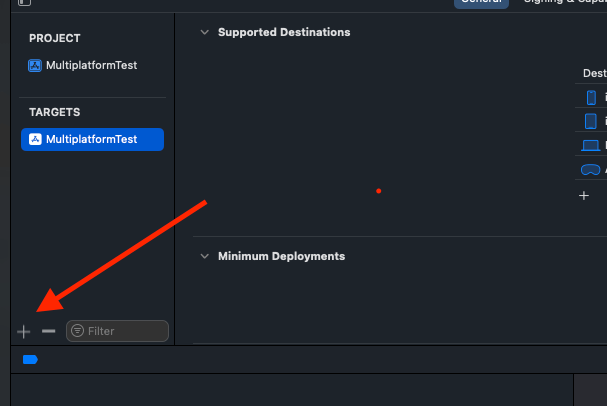Add a new target with plus button

24,332
